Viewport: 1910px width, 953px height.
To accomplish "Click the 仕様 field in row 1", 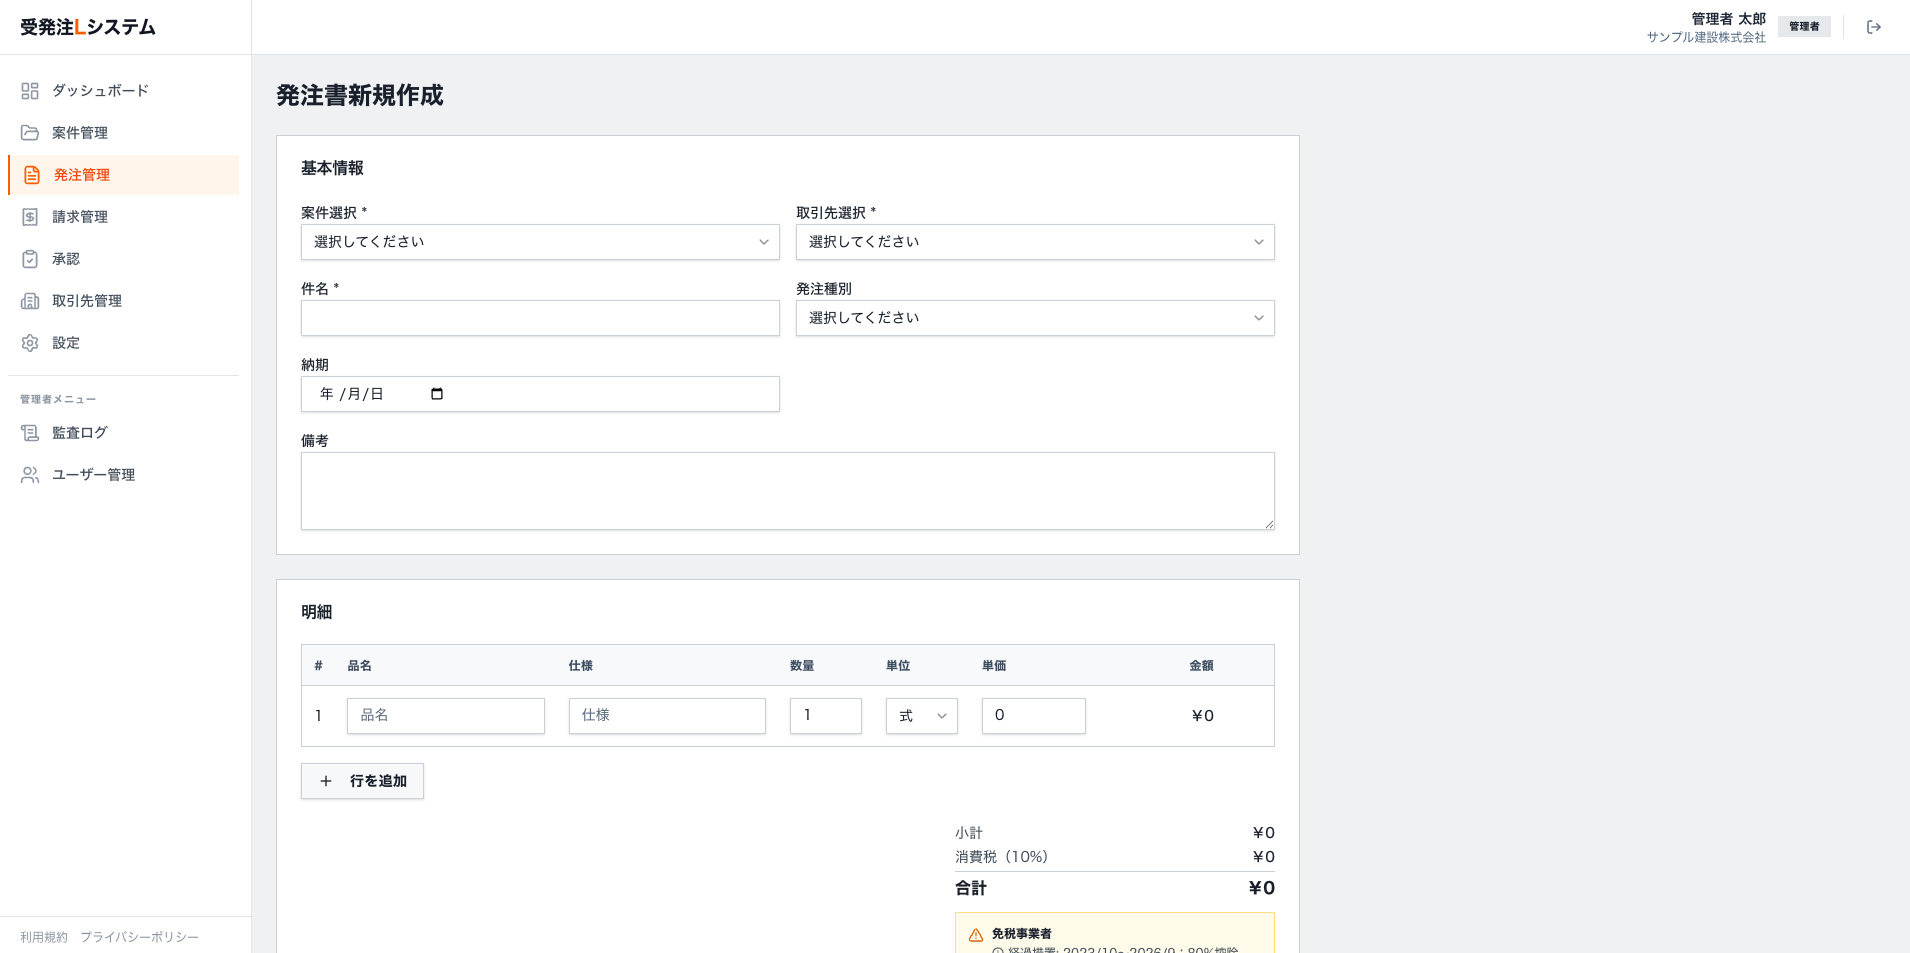I will [x=667, y=716].
